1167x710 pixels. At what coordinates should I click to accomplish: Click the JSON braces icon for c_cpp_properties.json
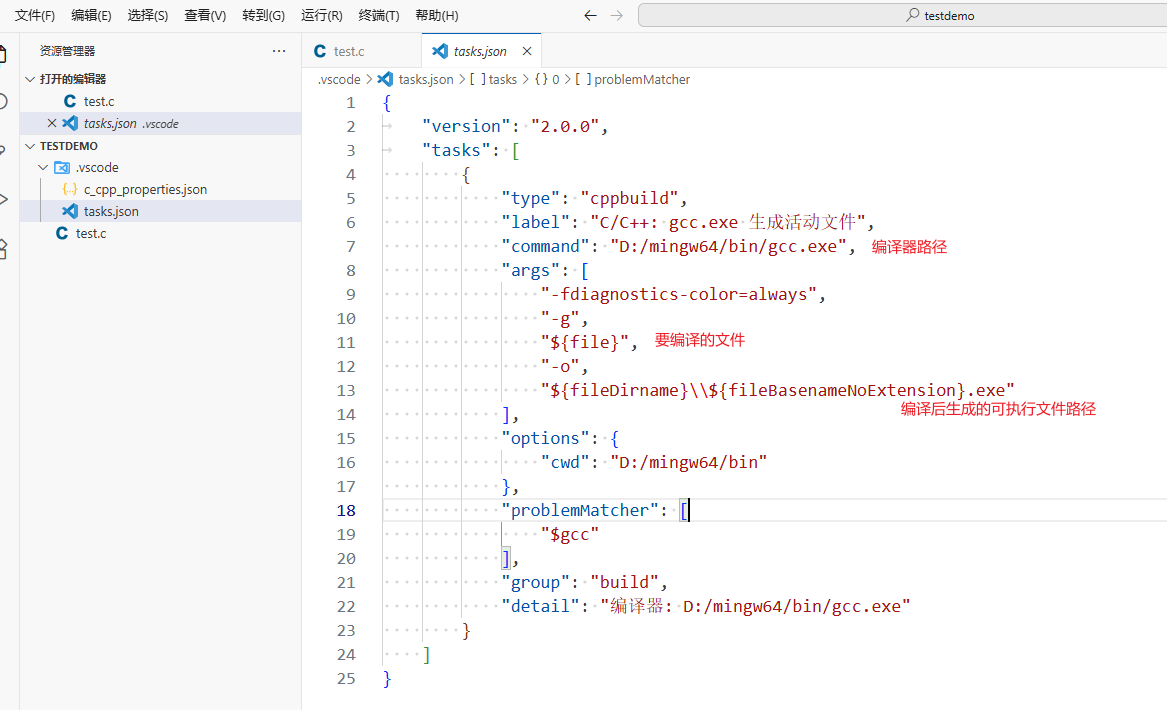pos(70,189)
